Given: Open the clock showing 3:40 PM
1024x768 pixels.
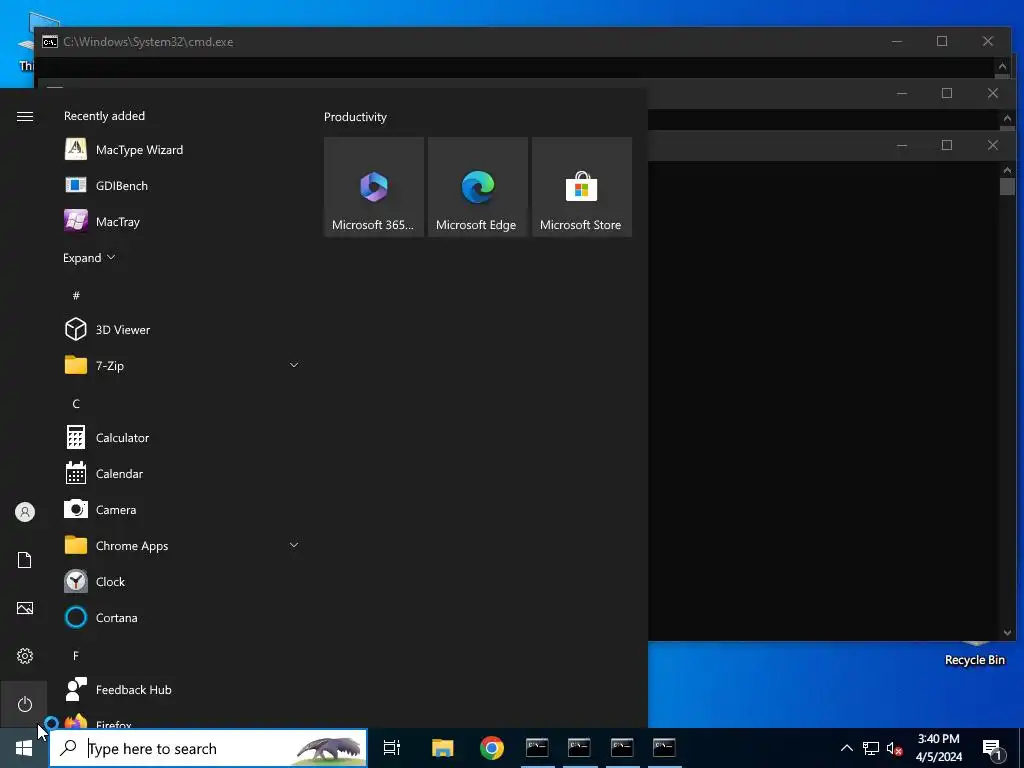Looking at the screenshot, I should pos(939,748).
